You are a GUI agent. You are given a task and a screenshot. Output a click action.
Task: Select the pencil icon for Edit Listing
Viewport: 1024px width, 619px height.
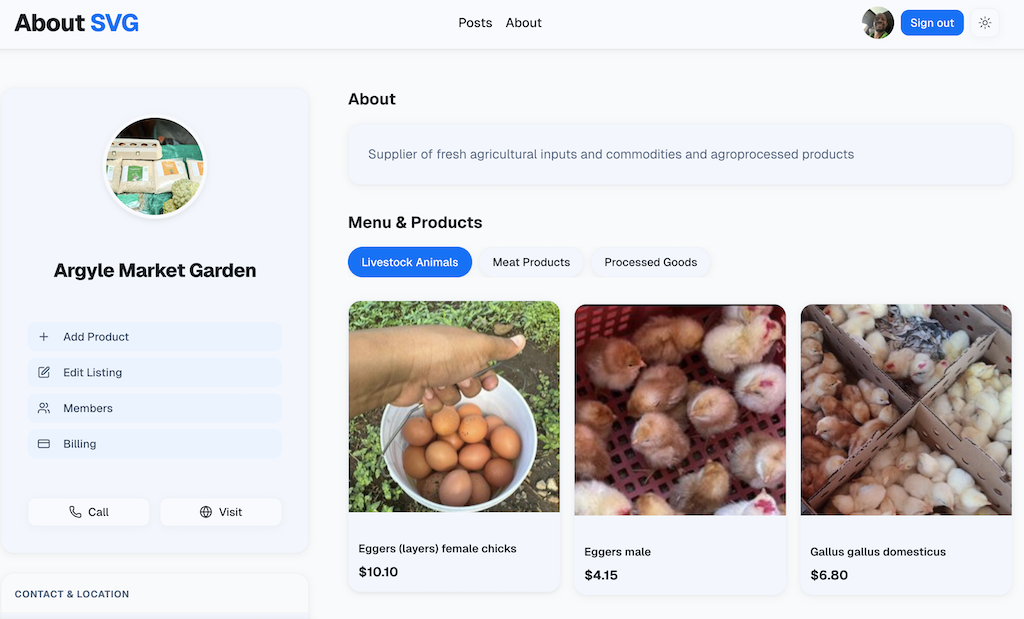pyautogui.click(x=43, y=372)
